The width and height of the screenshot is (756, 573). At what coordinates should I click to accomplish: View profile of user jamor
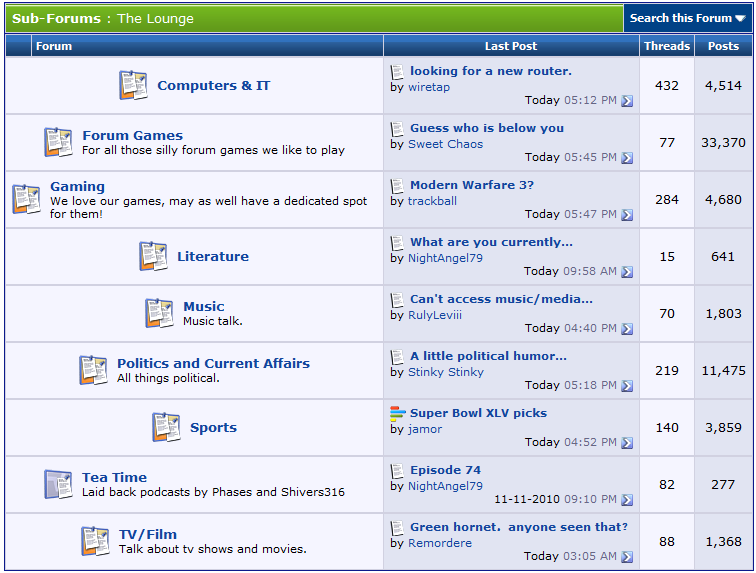coord(425,428)
